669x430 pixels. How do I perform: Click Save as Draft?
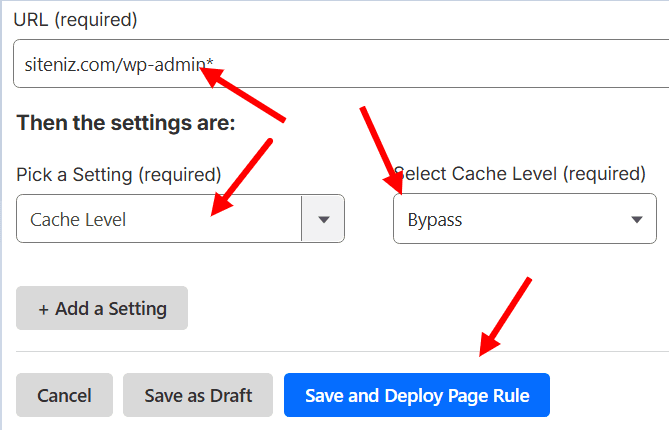point(198,395)
